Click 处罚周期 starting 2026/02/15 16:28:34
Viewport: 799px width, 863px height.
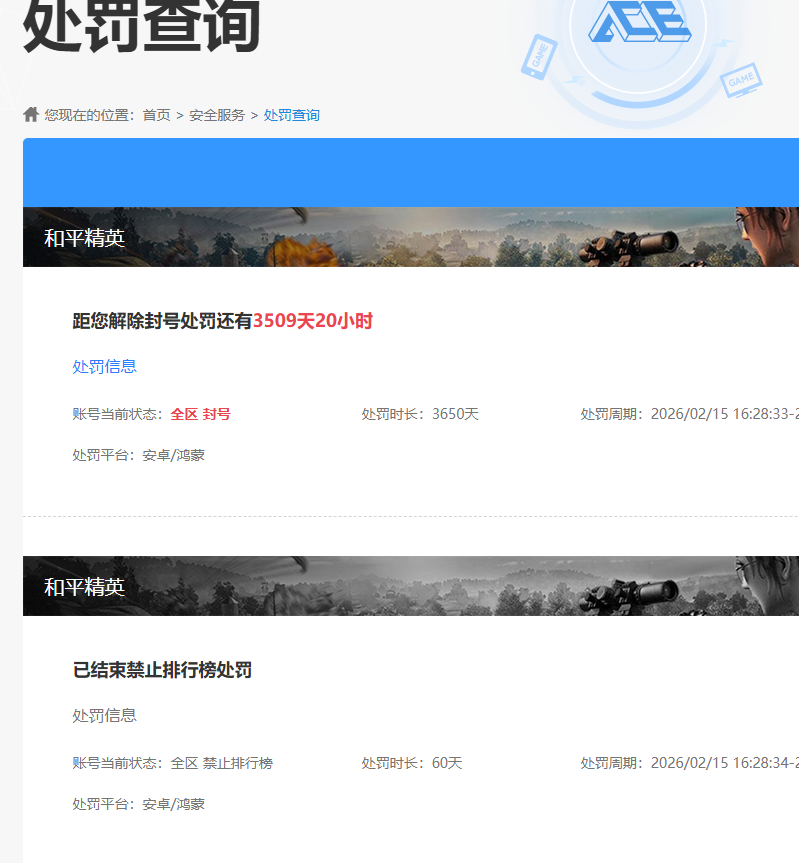click(689, 763)
